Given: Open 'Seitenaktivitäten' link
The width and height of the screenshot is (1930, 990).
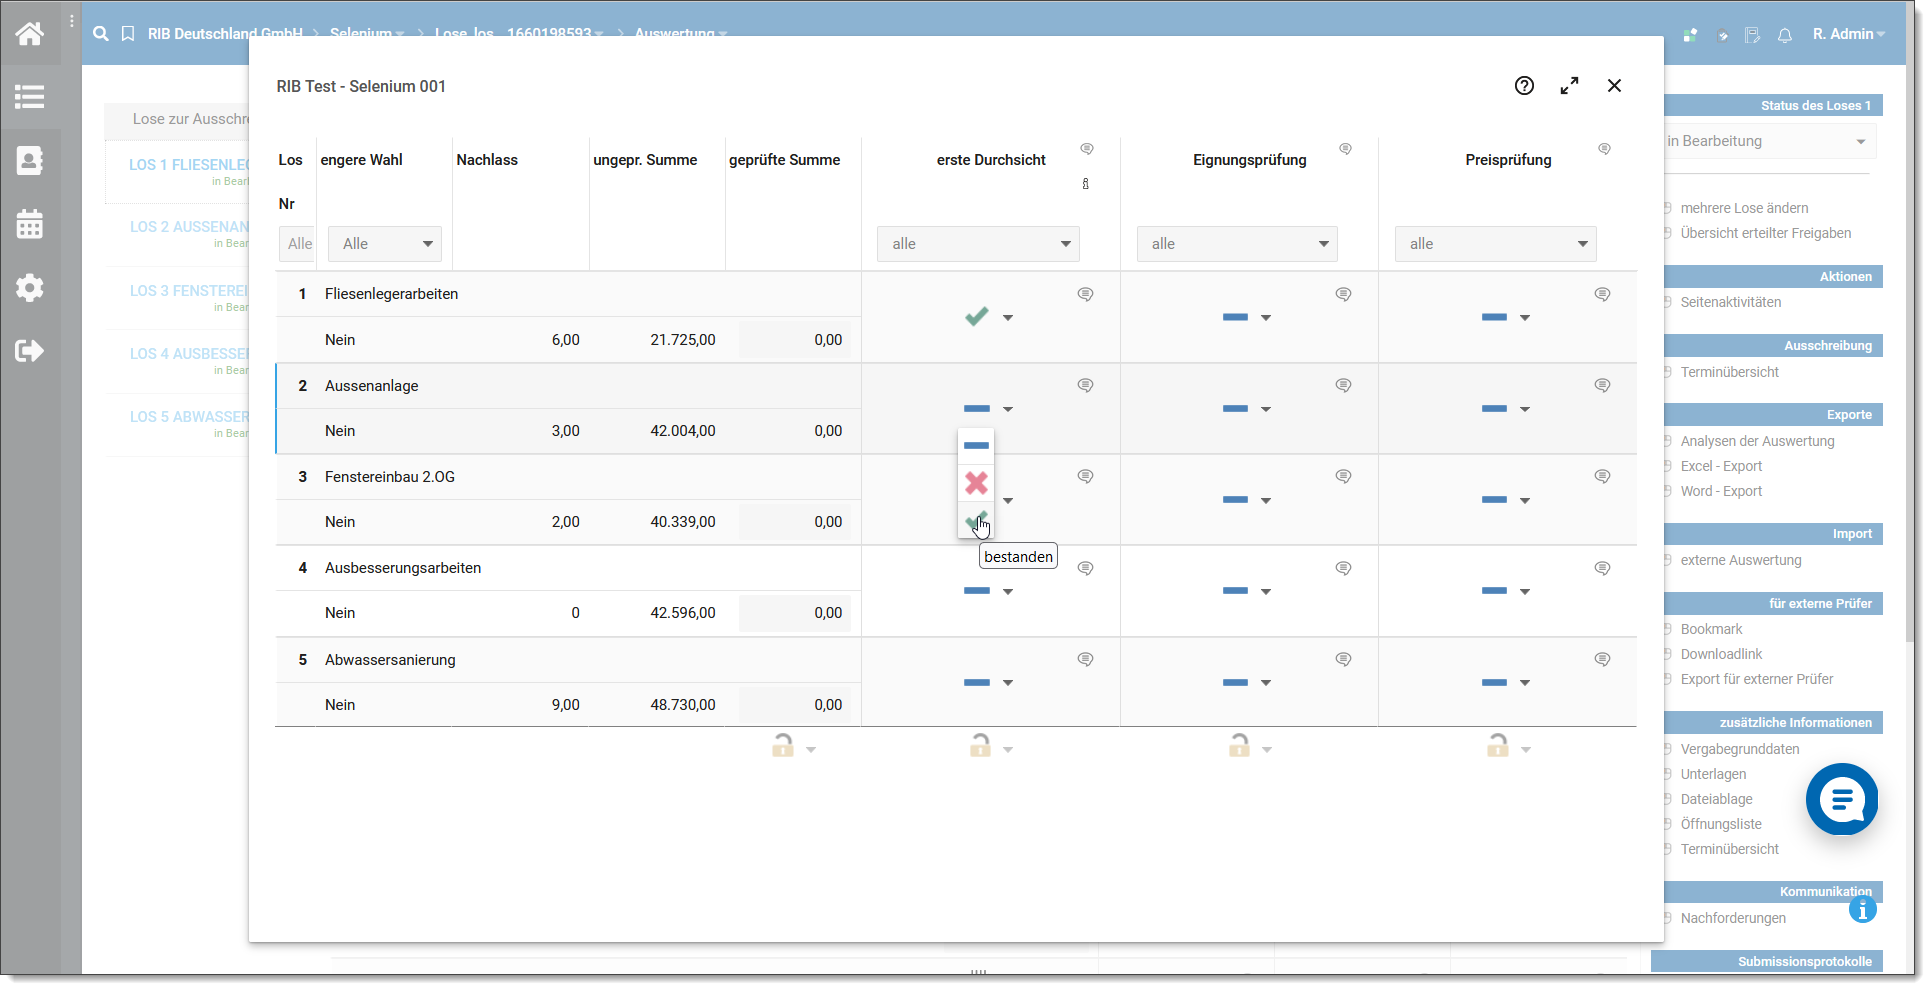Looking at the screenshot, I should point(1730,302).
